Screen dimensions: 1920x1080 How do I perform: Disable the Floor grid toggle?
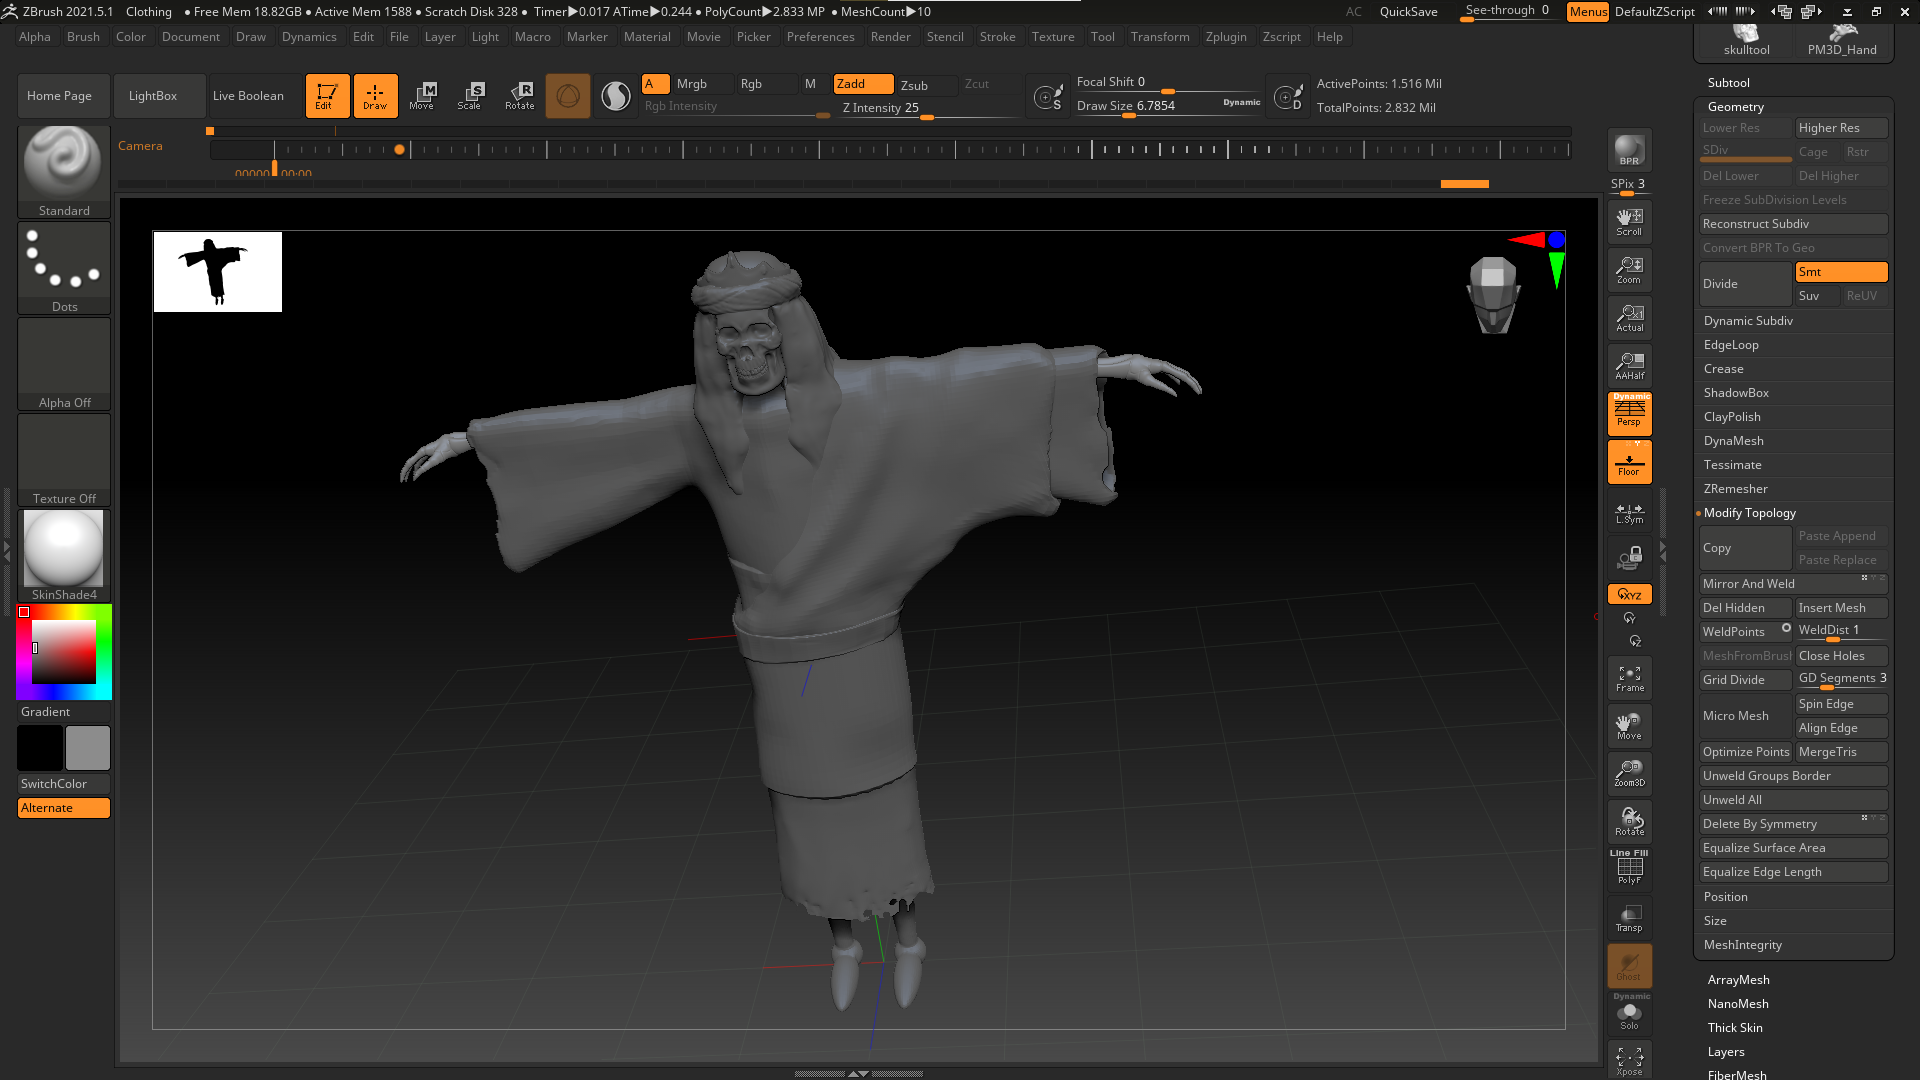click(1629, 462)
